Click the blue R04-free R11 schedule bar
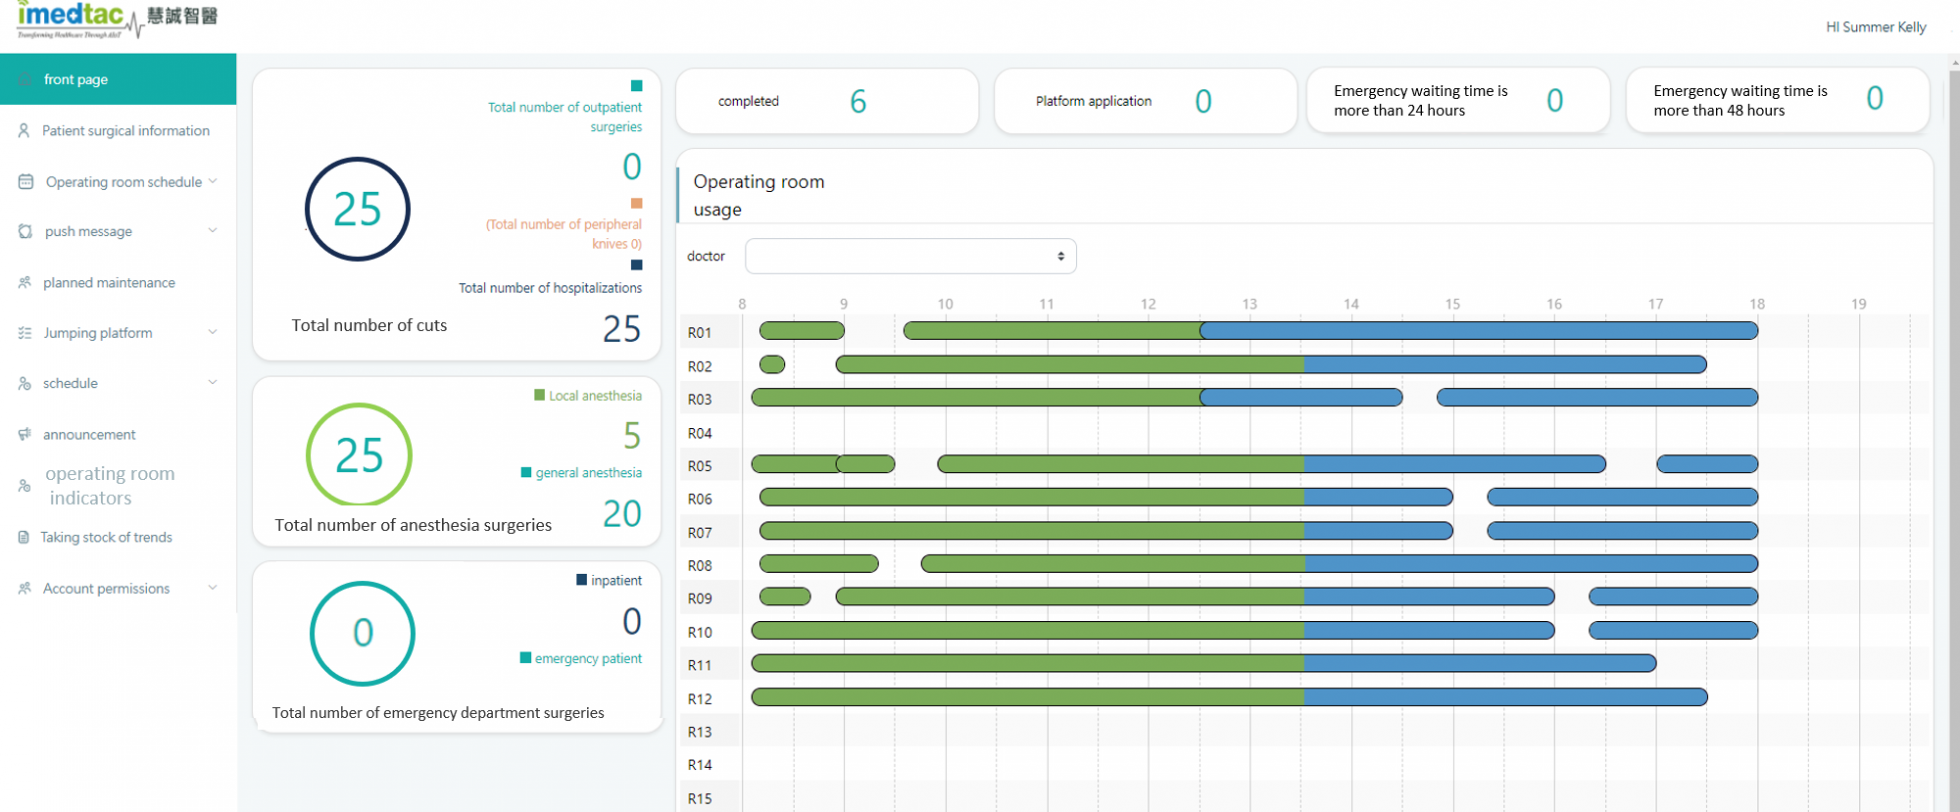The width and height of the screenshot is (1960, 812). pos(1479,663)
